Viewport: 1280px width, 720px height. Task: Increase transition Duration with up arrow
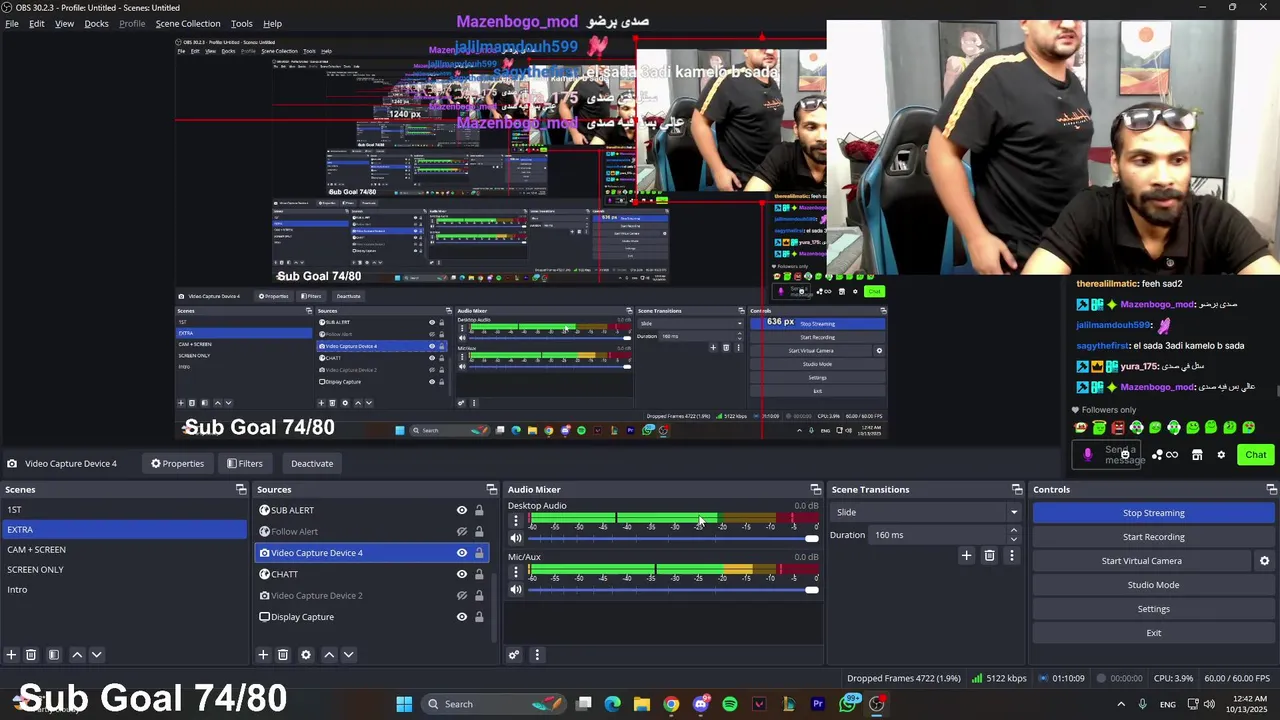tap(1014, 531)
